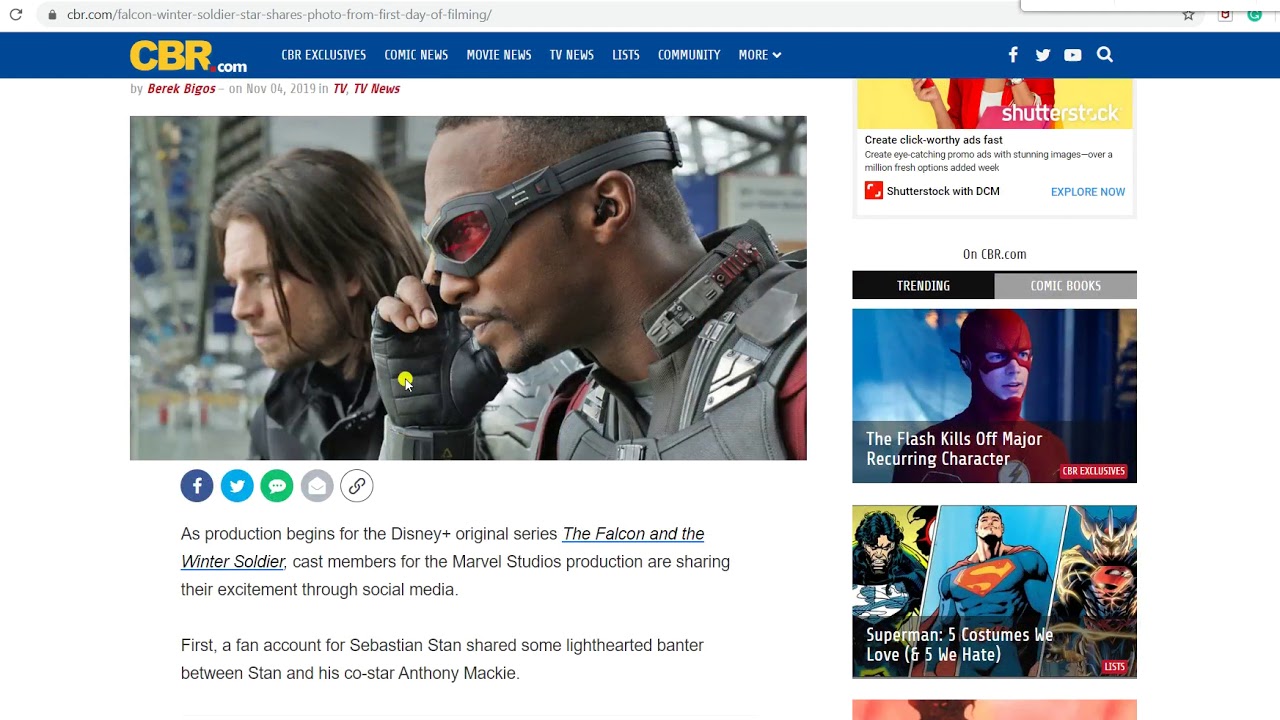Follow The Falcon and the Winter Soldier link
The width and height of the screenshot is (1280, 720).
443,548
